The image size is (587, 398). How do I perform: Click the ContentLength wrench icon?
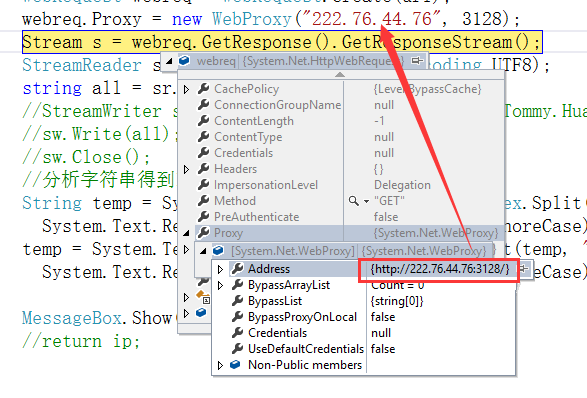pos(204,121)
